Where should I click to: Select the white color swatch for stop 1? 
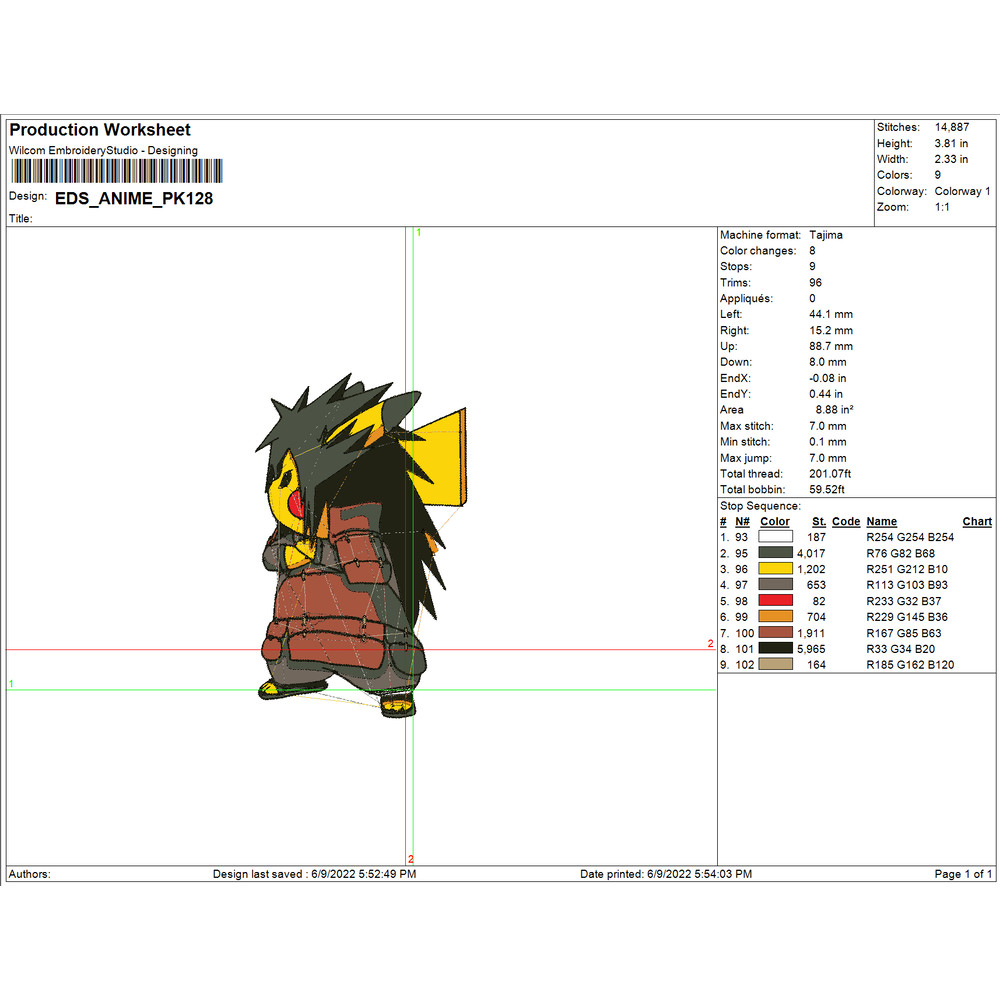[x=776, y=537]
